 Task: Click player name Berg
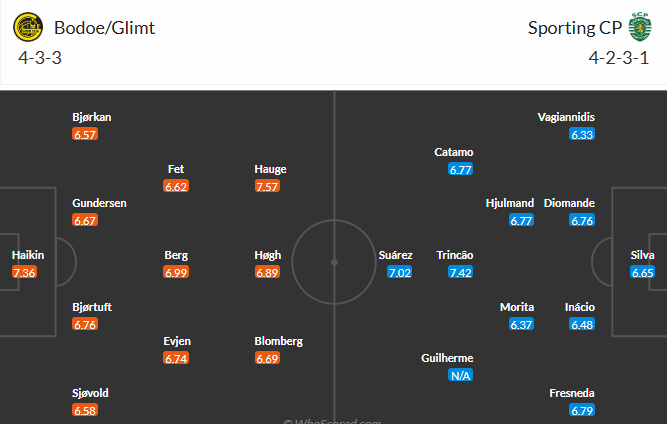coord(176,255)
